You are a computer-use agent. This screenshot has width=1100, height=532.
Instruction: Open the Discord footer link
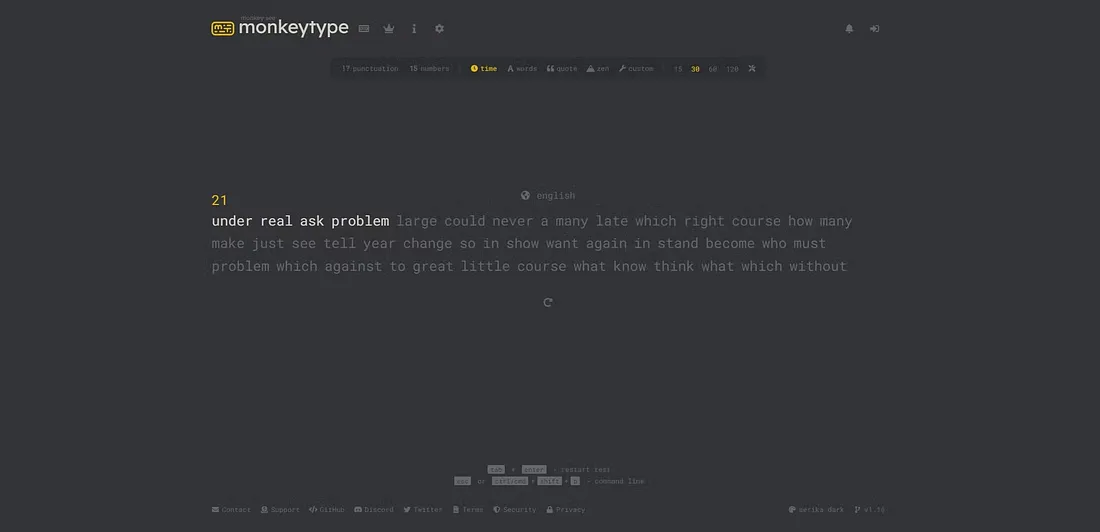coord(374,510)
